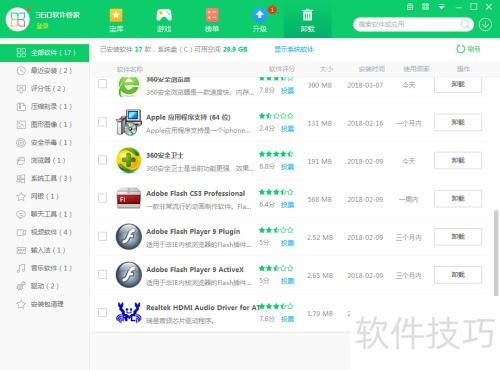Click the Flash Player 9 ActiveX icon
Image resolution: width=500 pixels, height=370 pixels.
[x=129, y=275]
